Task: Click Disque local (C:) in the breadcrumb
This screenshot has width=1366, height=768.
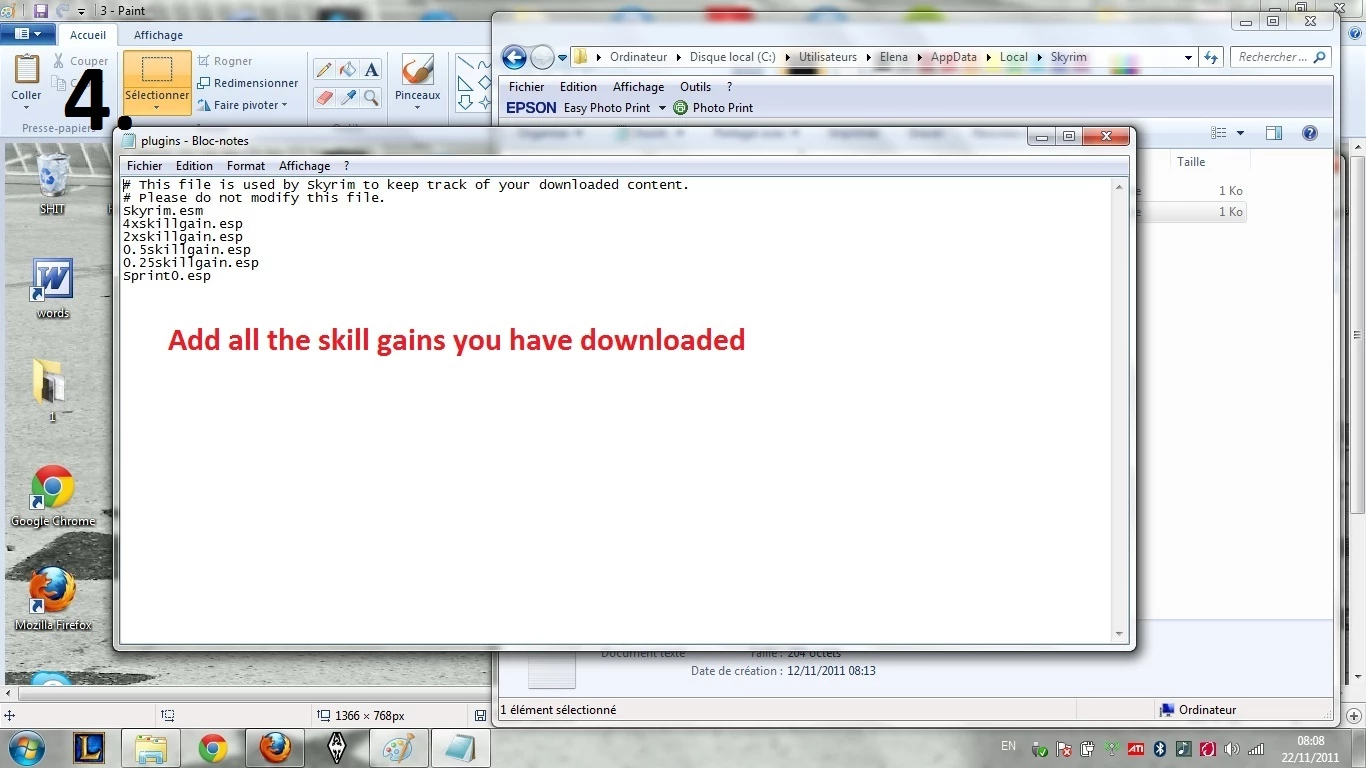Action: [732, 57]
